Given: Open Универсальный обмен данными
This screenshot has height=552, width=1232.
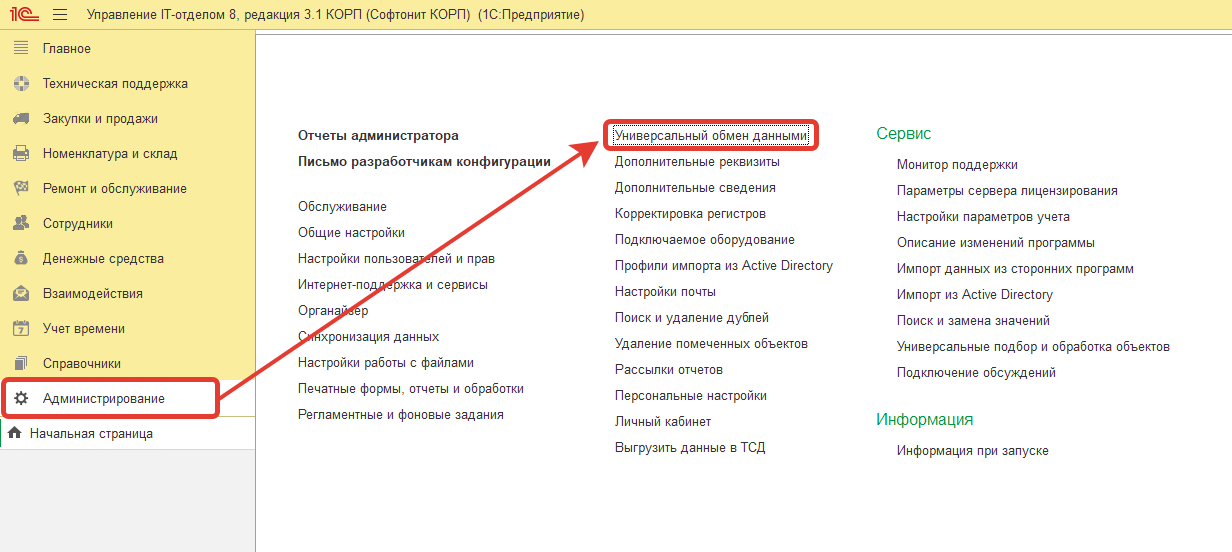Looking at the screenshot, I should [x=711, y=135].
